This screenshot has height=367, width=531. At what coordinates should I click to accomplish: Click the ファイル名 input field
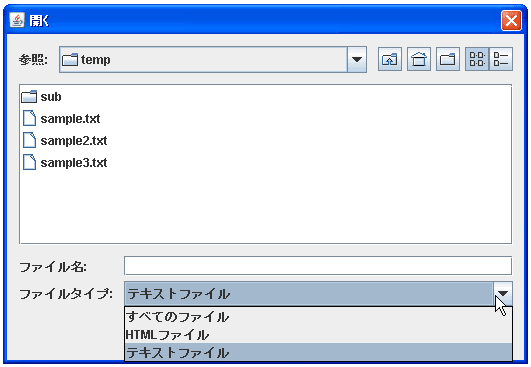[318, 266]
